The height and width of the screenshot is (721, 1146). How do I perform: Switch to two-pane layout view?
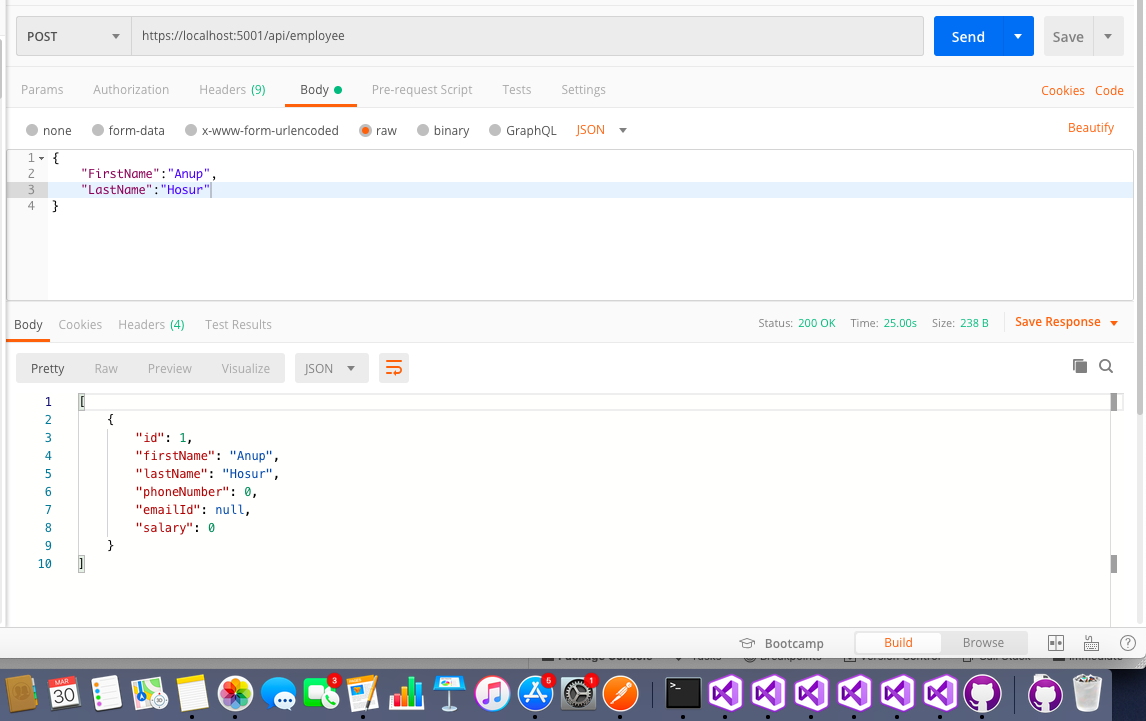[x=1055, y=643]
